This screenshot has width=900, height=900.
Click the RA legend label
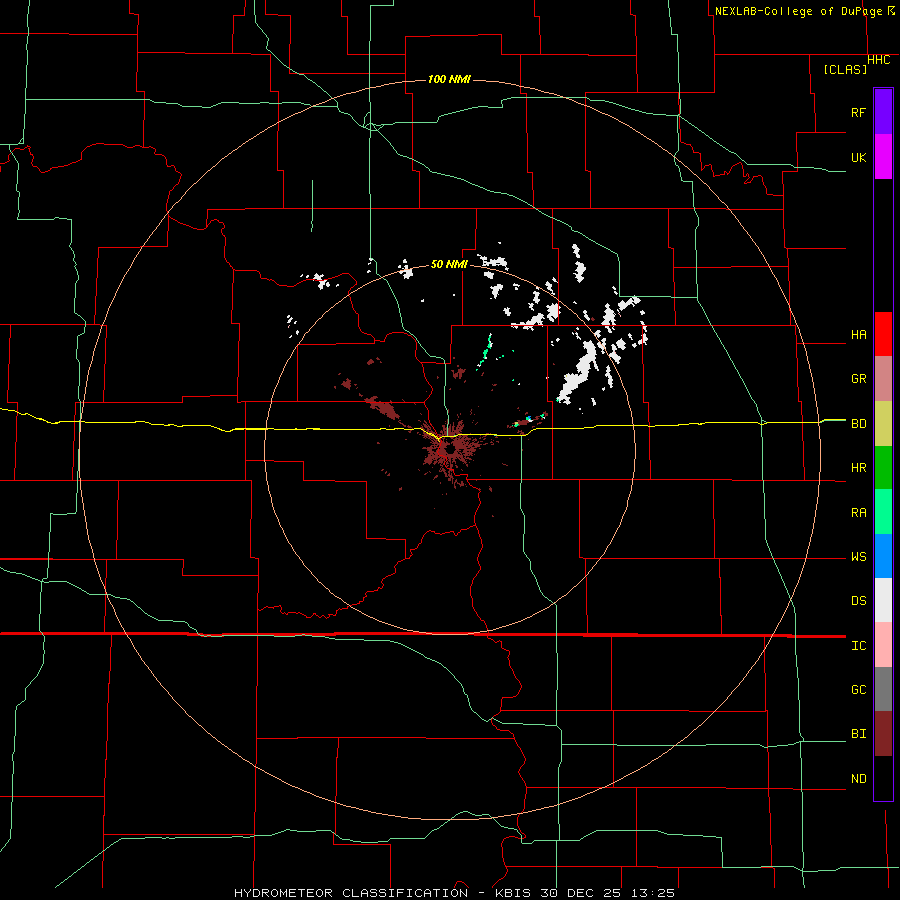858,512
